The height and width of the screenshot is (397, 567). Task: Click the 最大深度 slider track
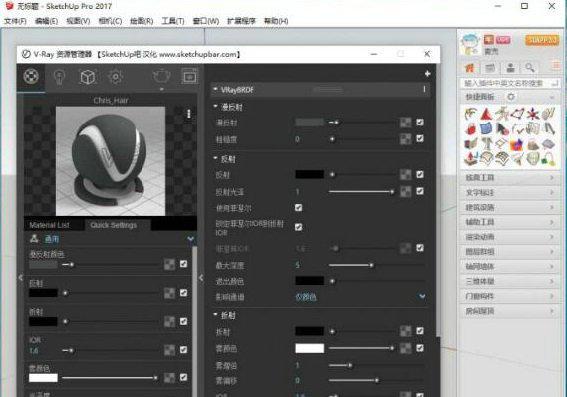coord(376,265)
